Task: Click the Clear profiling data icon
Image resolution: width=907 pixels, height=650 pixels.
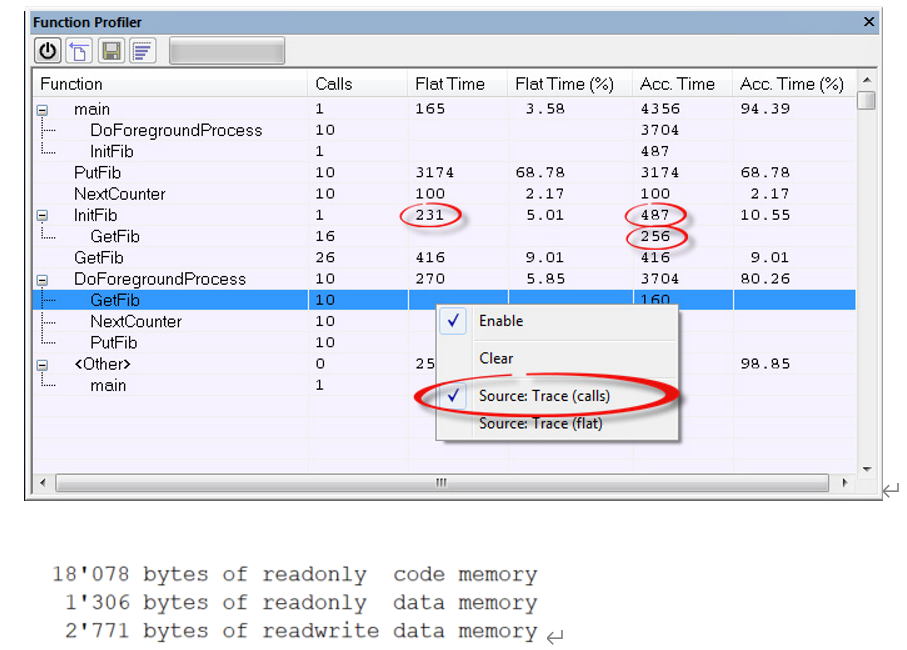Action: 79,51
